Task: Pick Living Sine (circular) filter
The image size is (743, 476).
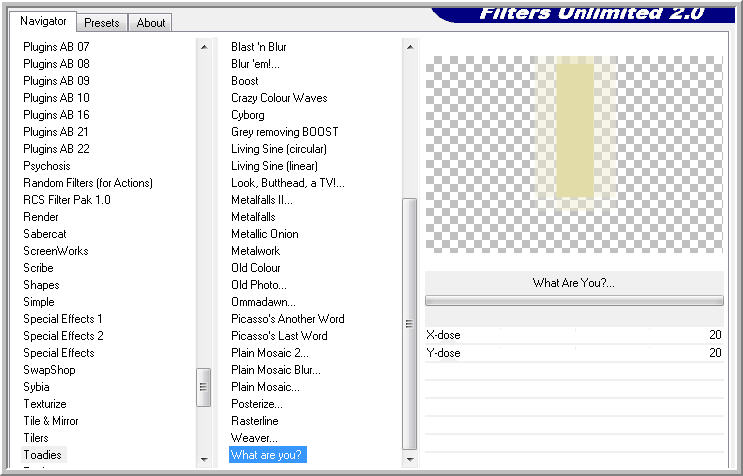Action: [x=279, y=149]
